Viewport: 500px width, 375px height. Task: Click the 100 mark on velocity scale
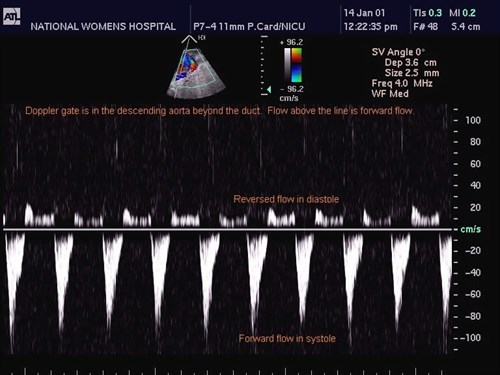click(x=473, y=120)
